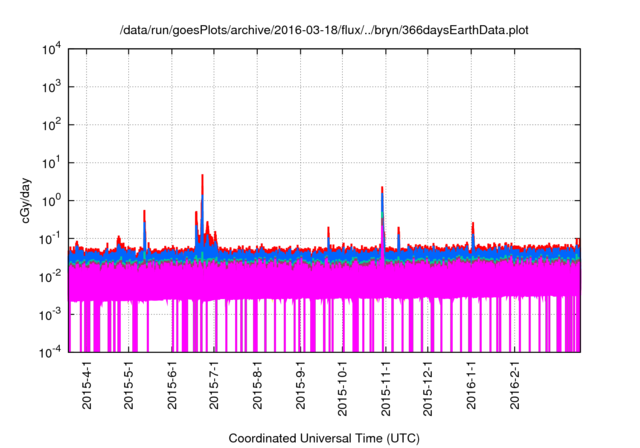Select the 2015-5-1 date tick label
The width and height of the screenshot is (640, 448).
(x=129, y=387)
